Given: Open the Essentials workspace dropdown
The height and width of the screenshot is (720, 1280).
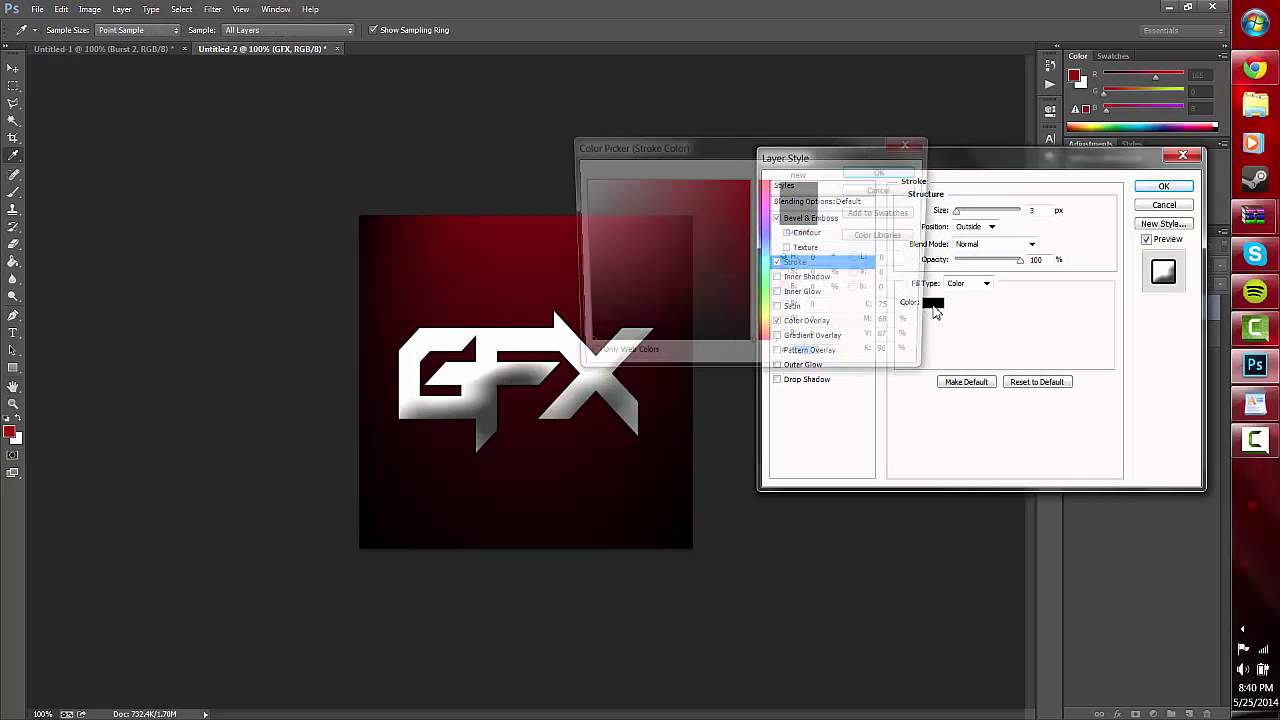Looking at the screenshot, I should pos(1183,31).
